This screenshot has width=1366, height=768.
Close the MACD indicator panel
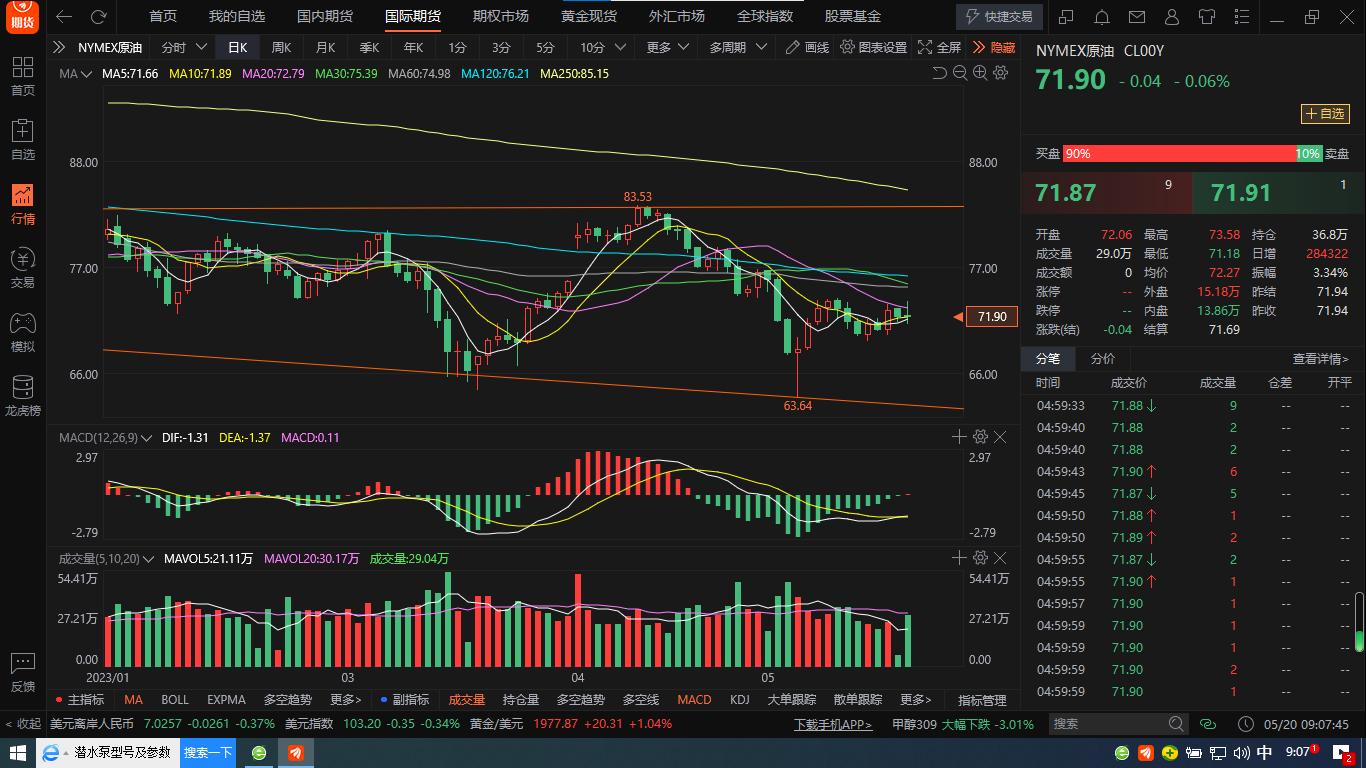pos(1000,437)
